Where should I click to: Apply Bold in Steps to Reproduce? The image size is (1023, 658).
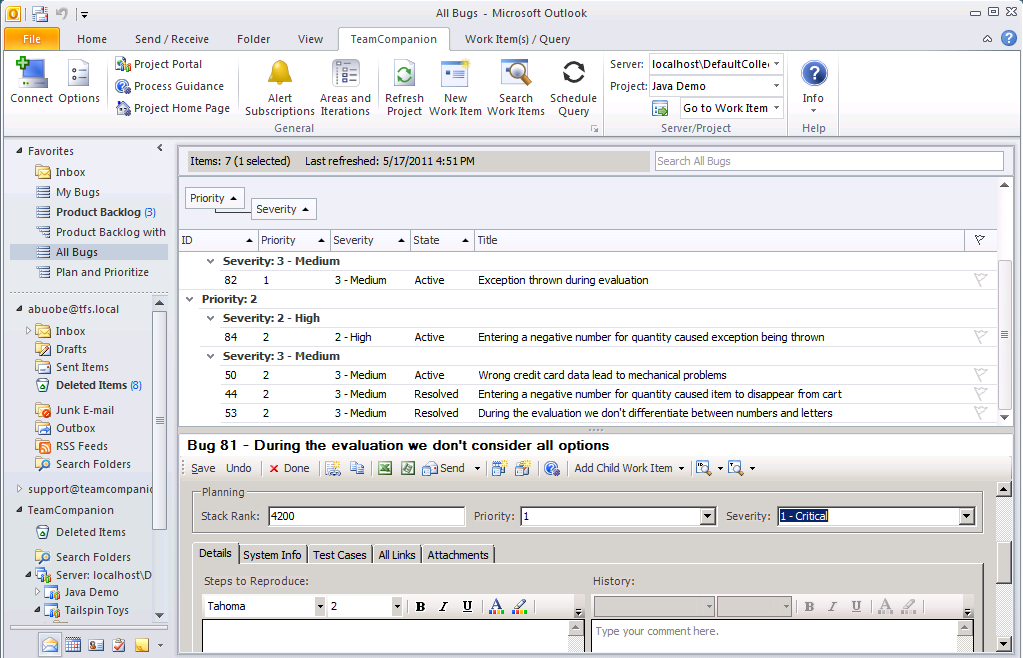(x=420, y=606)
